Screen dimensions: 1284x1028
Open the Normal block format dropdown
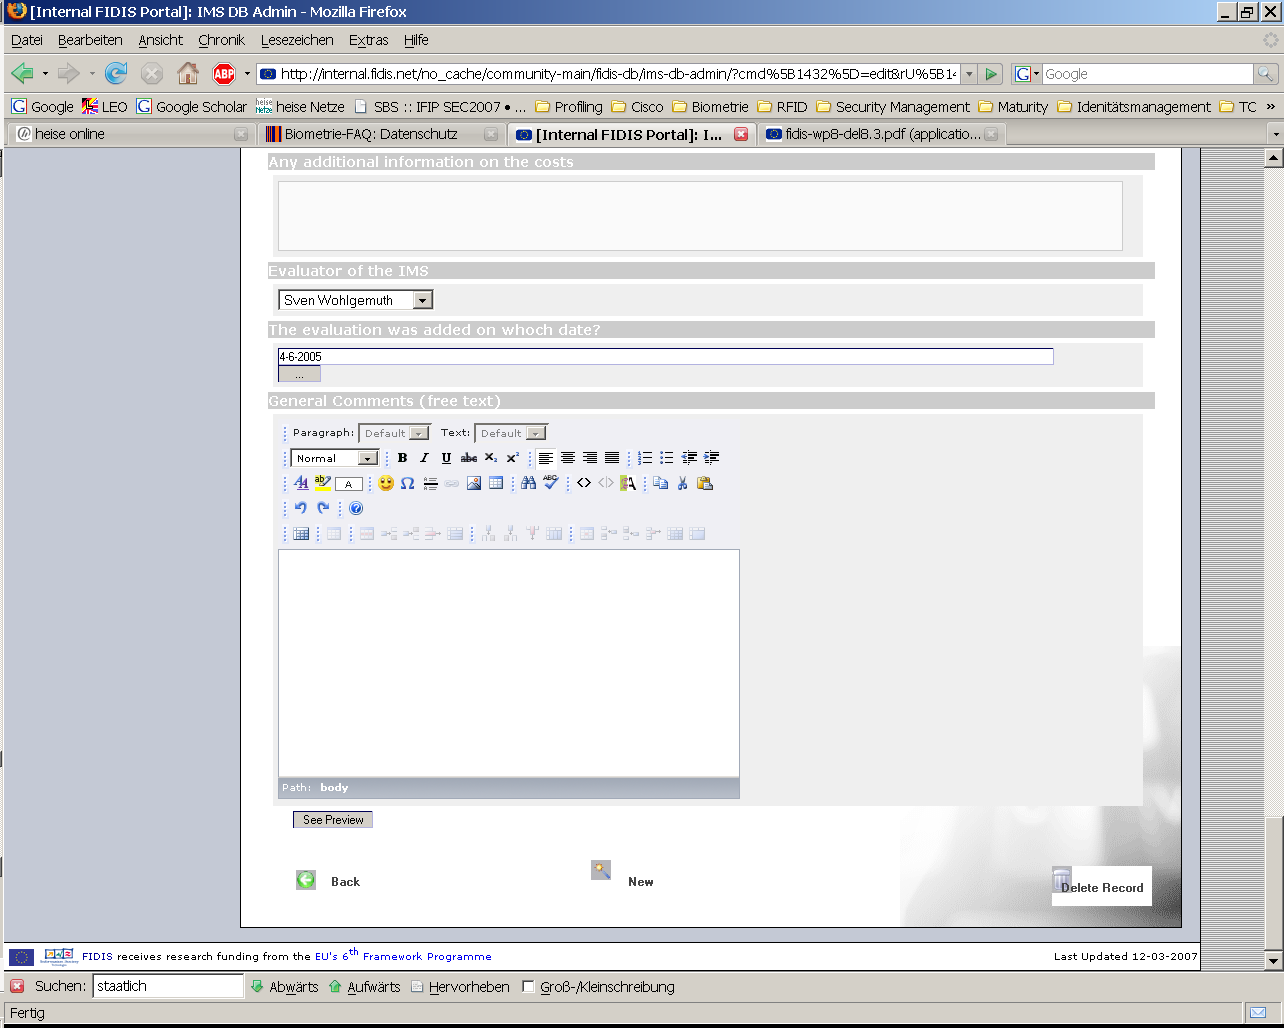pos(367,458)
